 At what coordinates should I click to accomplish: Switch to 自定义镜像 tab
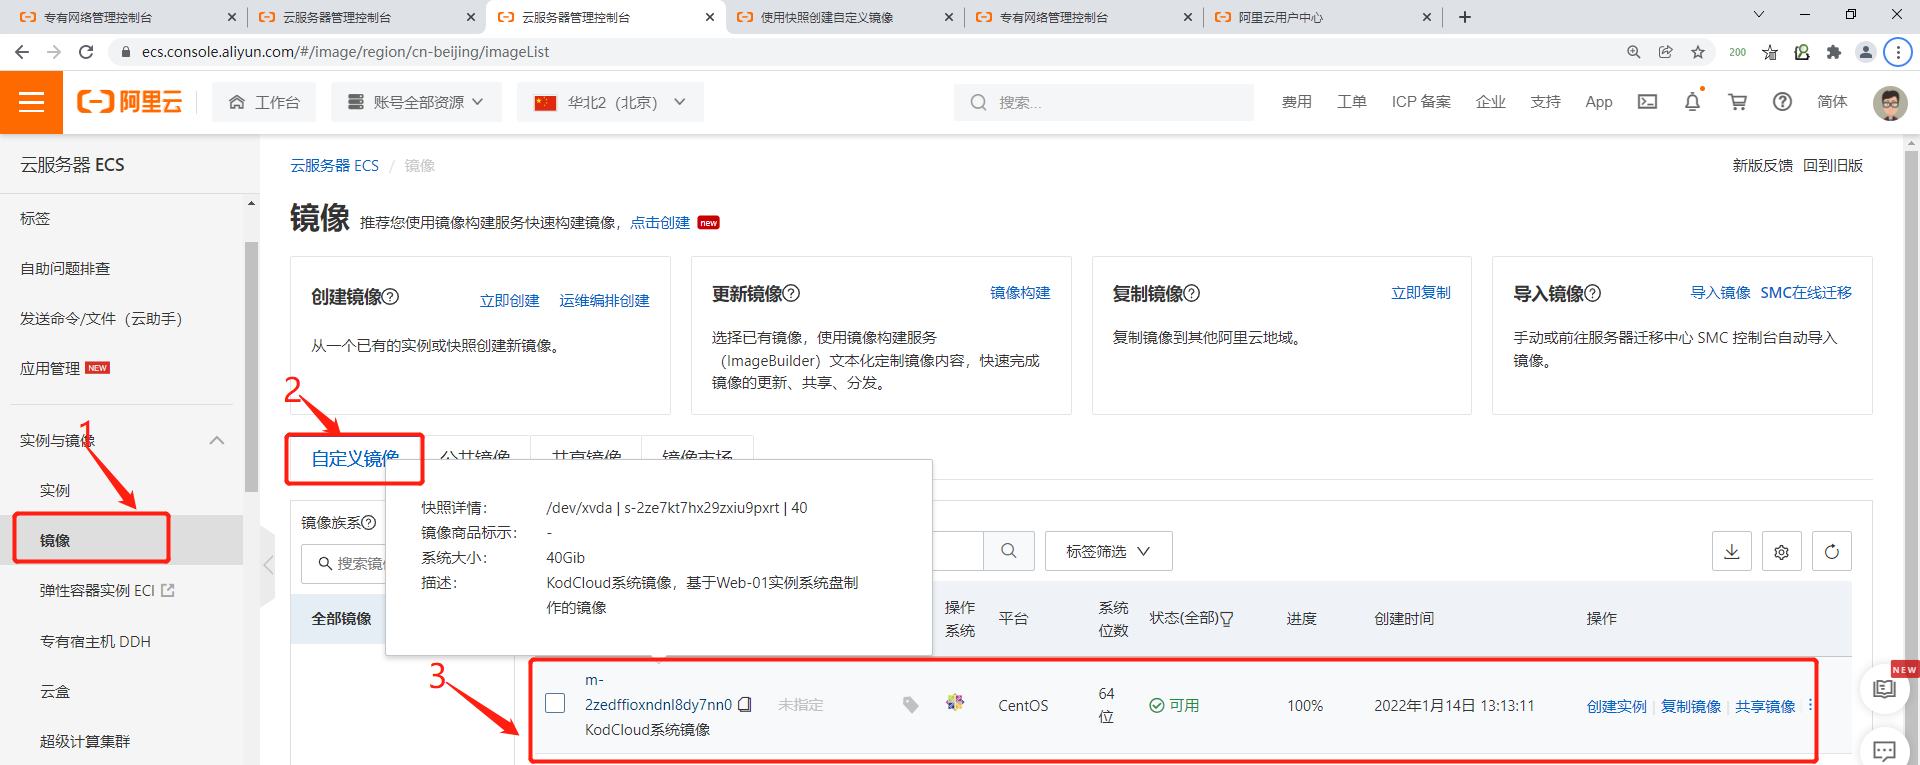coord(354,458)
